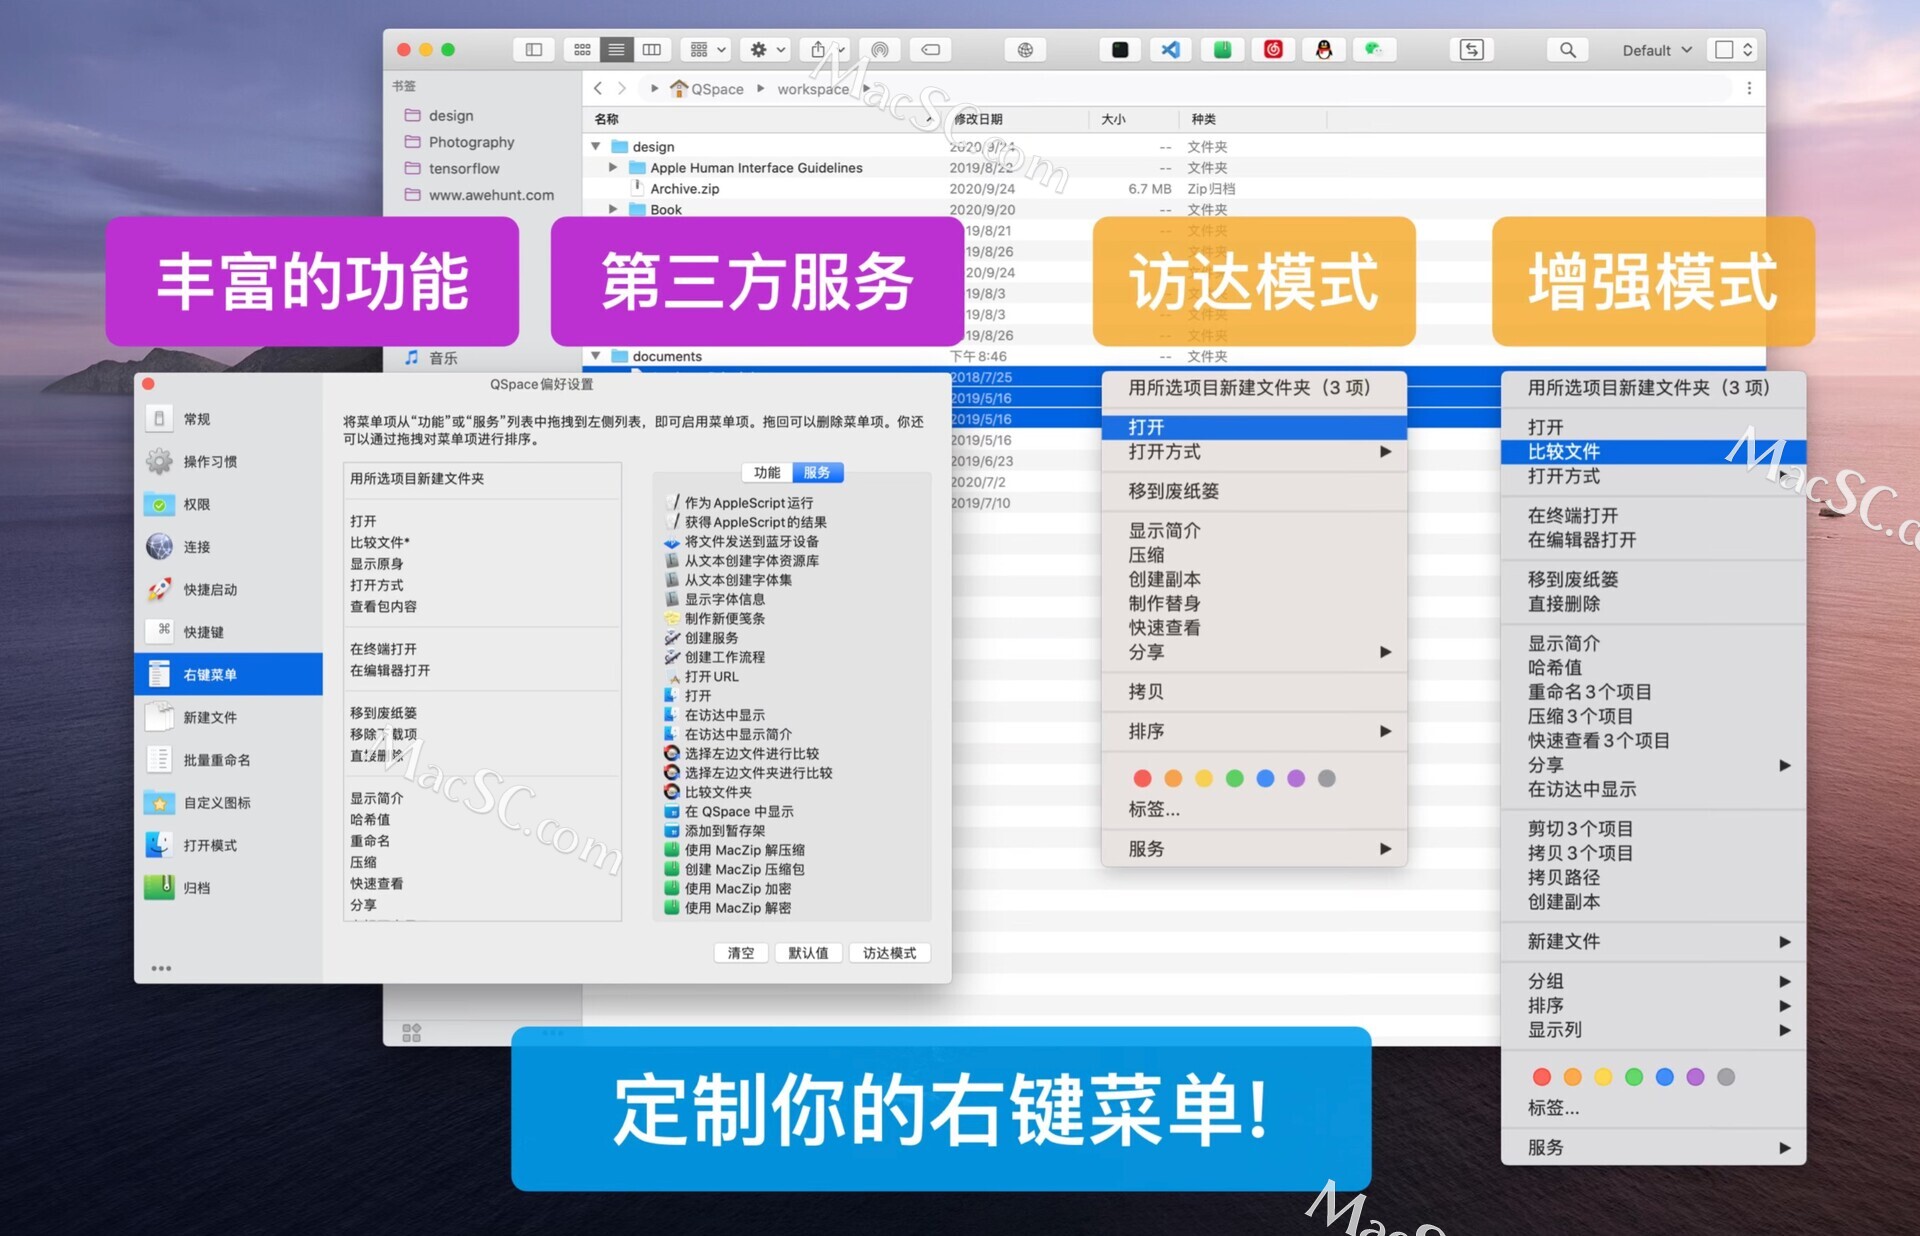1920x1236 pixels.
Task: Expand the Book folder
Action: click(613, 210)
